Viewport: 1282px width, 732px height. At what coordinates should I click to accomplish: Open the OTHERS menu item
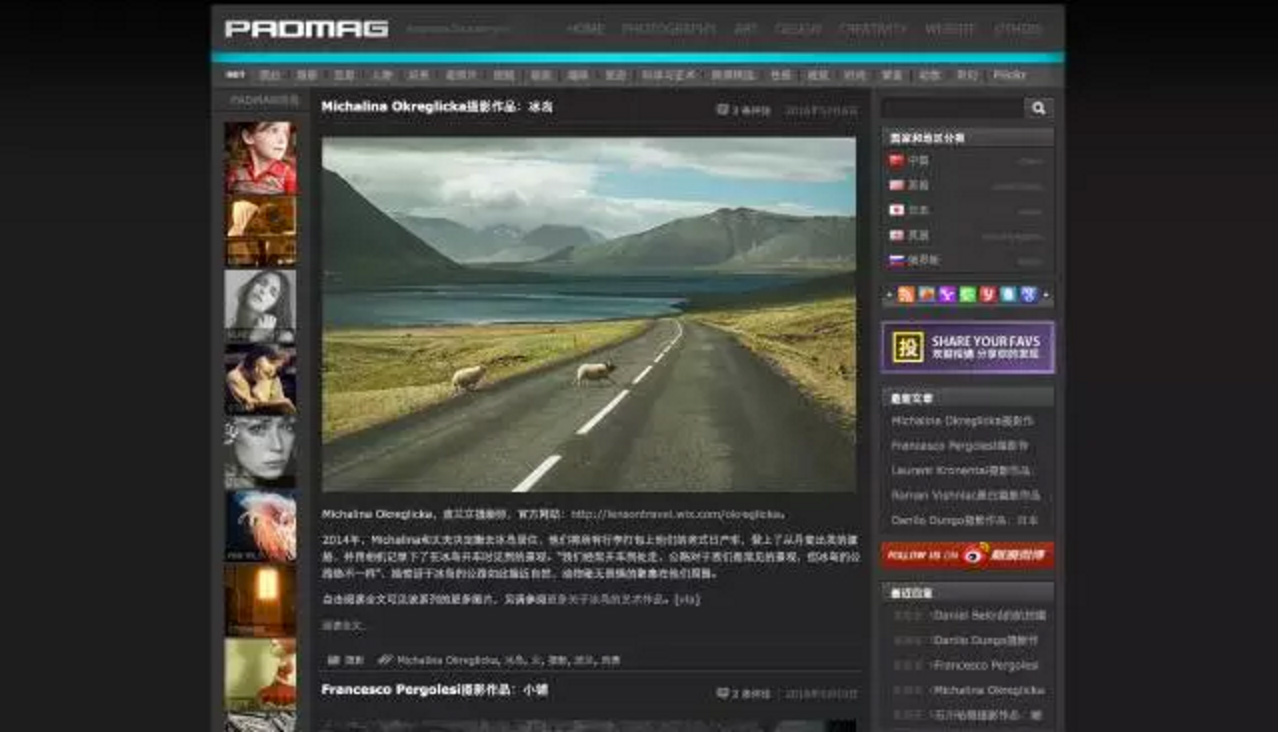1017,29
